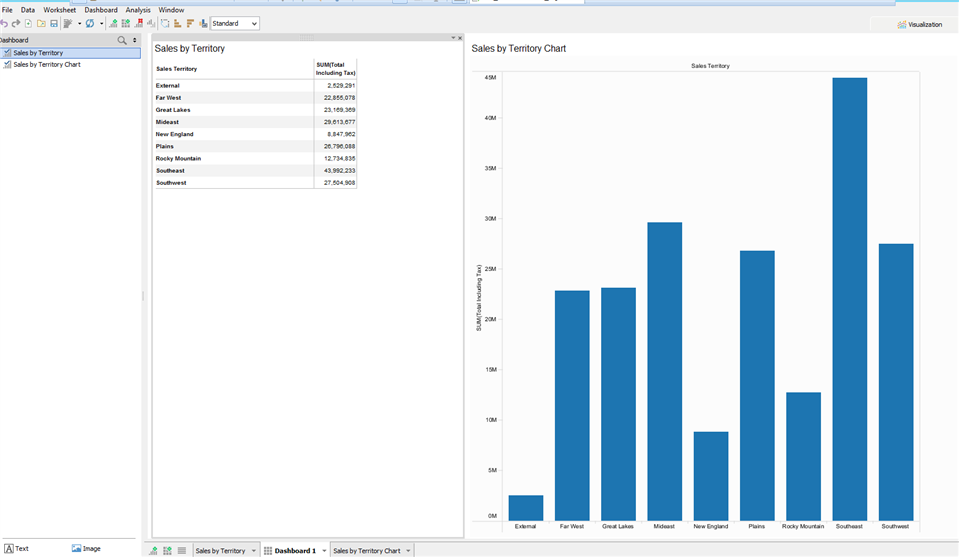959x557 pixels.
Task: Open Sales by Territory Chart tab dropdown
Action: (409, 550)
